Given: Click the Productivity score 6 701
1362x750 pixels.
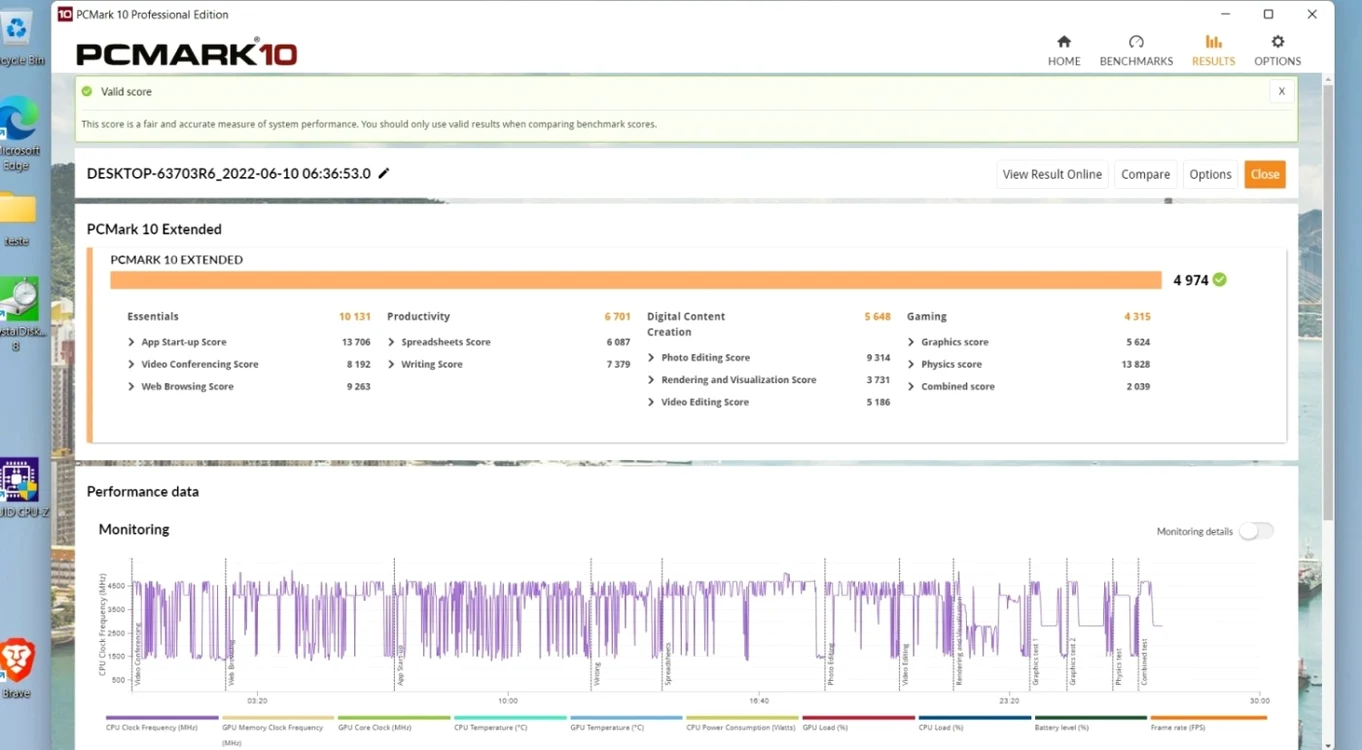Looking at the screenshot, I should click(617, 317).
